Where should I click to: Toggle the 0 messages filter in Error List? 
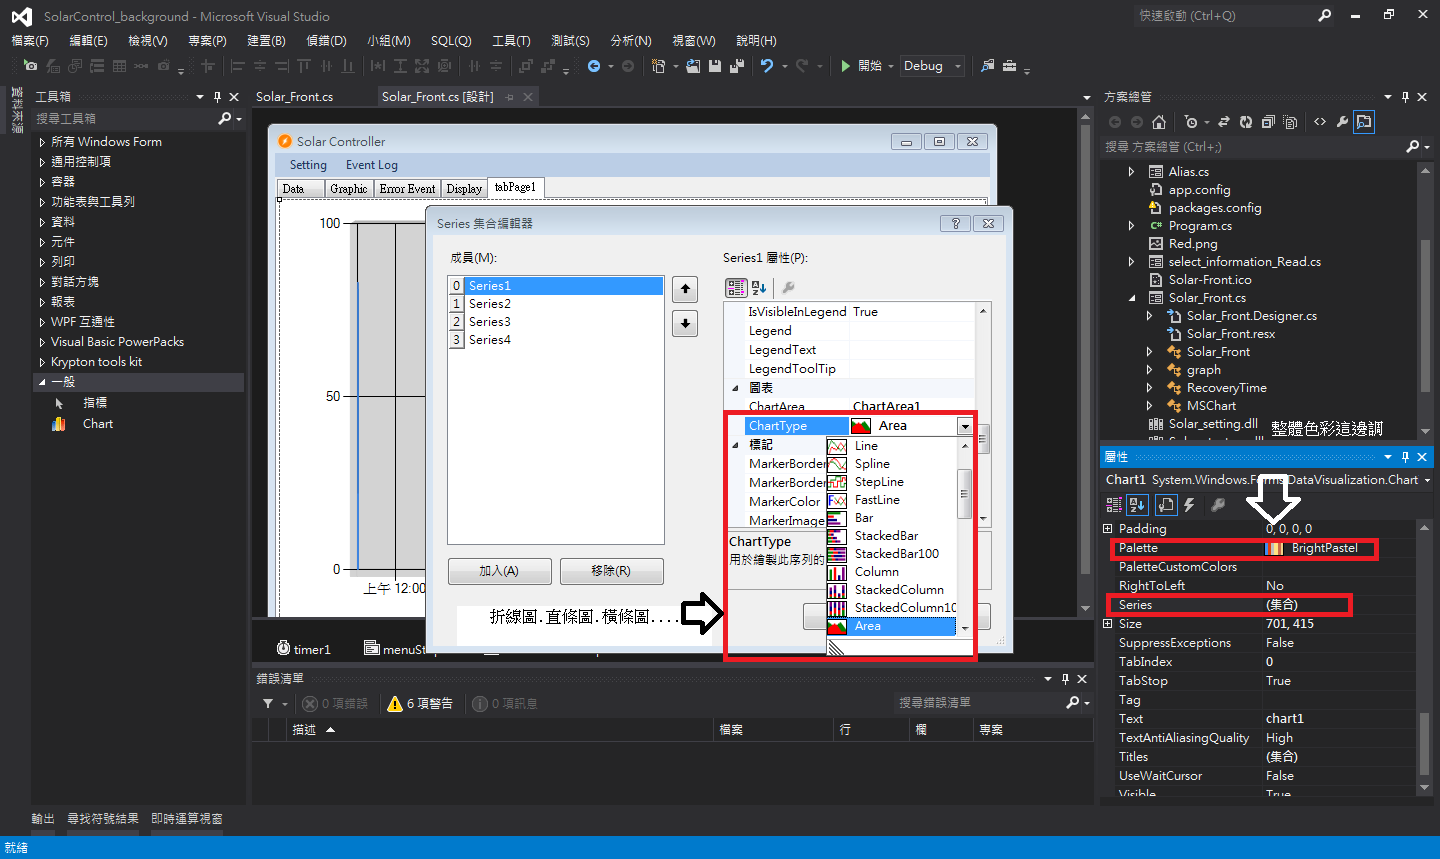505,704
